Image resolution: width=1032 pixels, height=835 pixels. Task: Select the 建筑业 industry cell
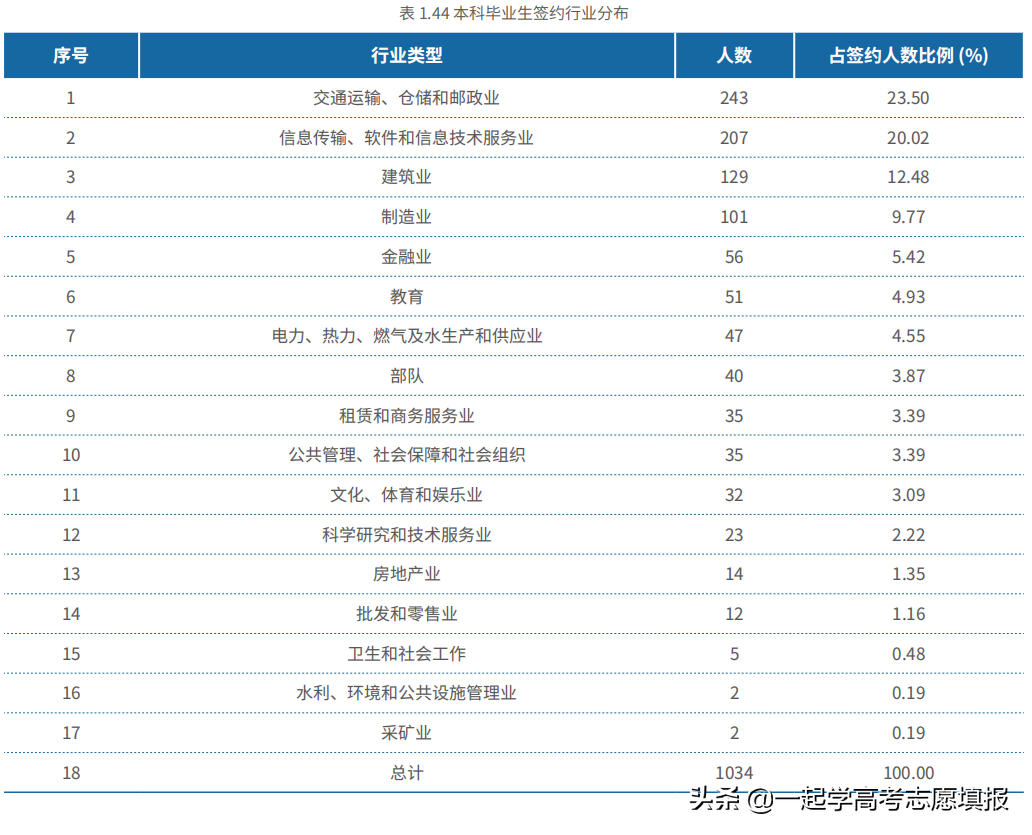coord(406,177)
